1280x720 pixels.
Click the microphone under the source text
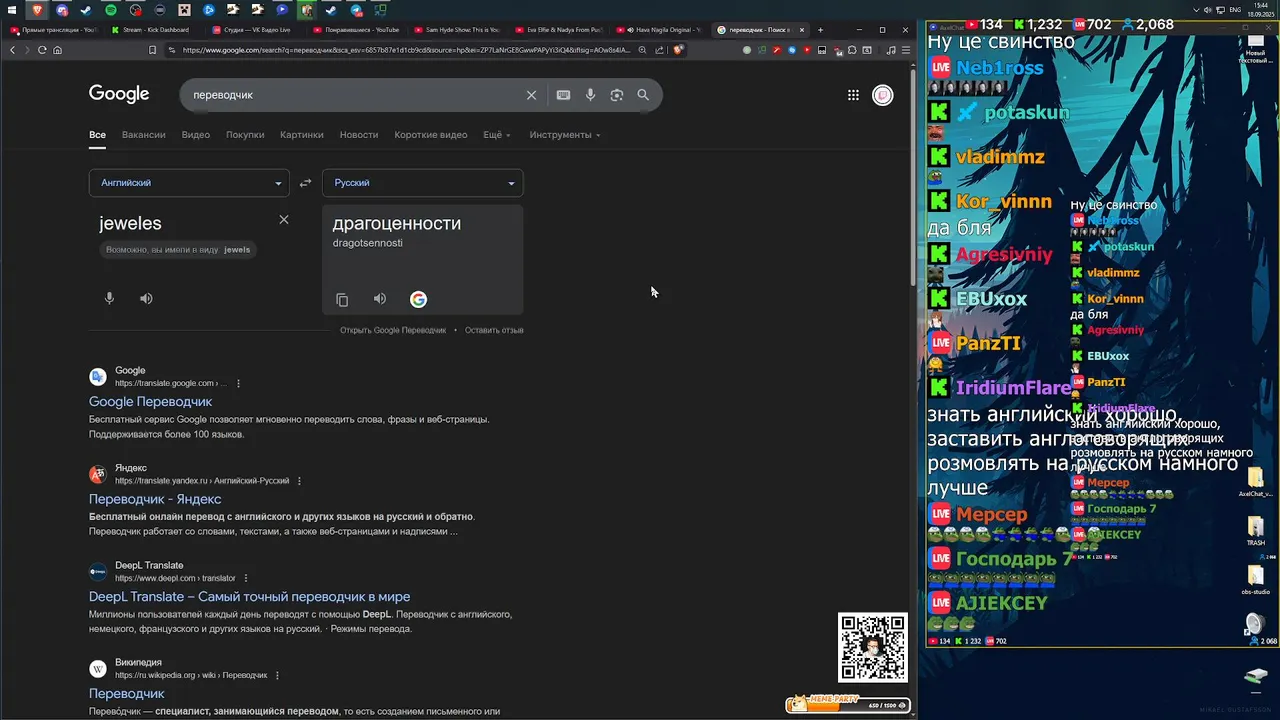pyautogui.click(x=110, y=298)
